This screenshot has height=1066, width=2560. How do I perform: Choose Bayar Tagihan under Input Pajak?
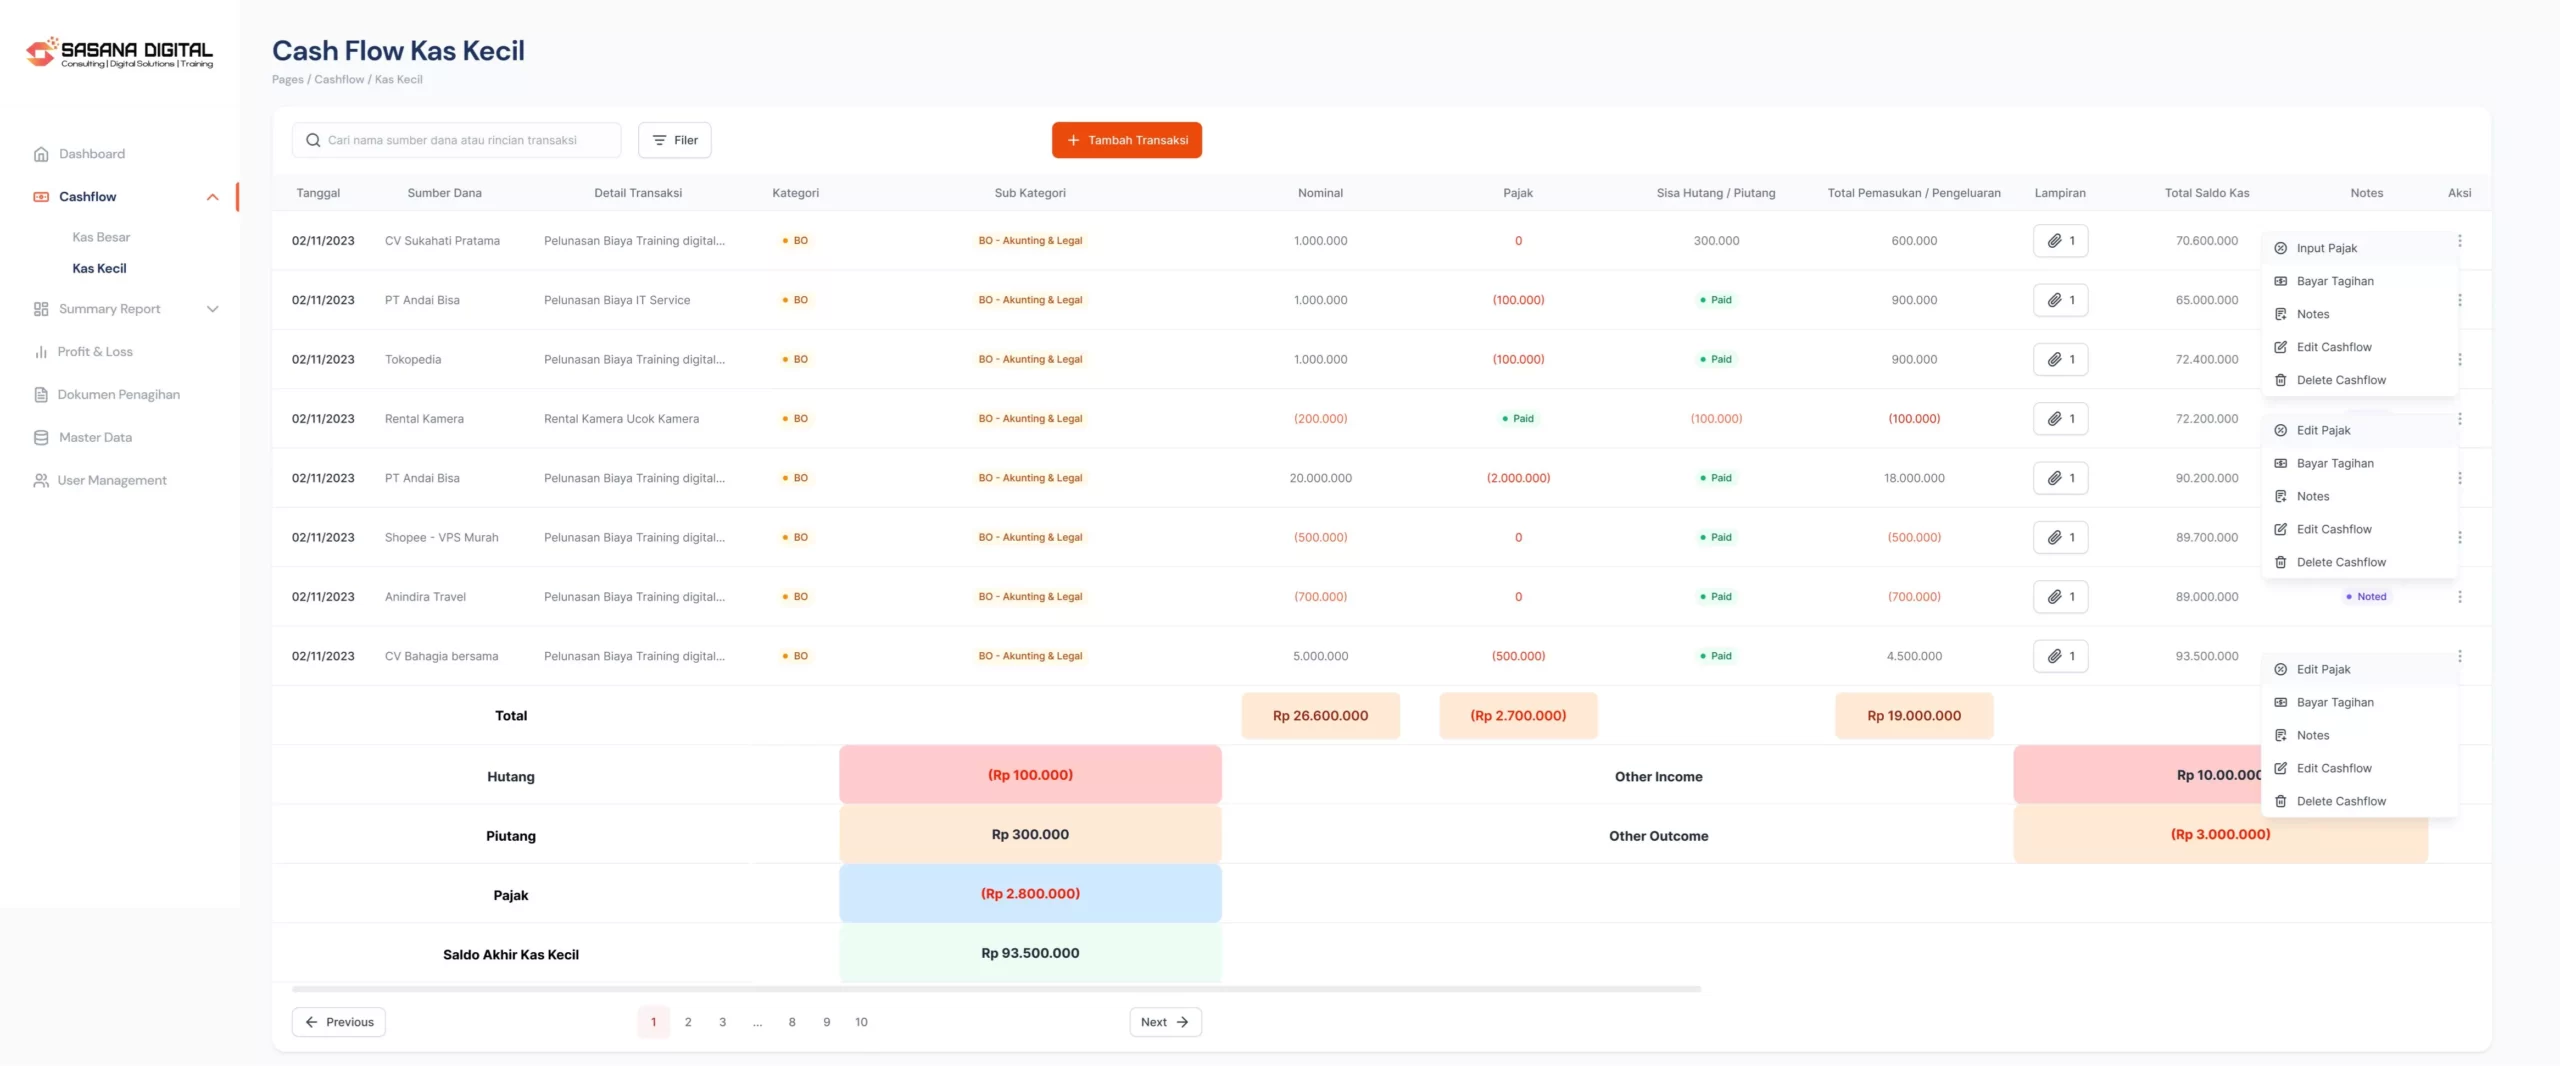[x=2358, y=281]
